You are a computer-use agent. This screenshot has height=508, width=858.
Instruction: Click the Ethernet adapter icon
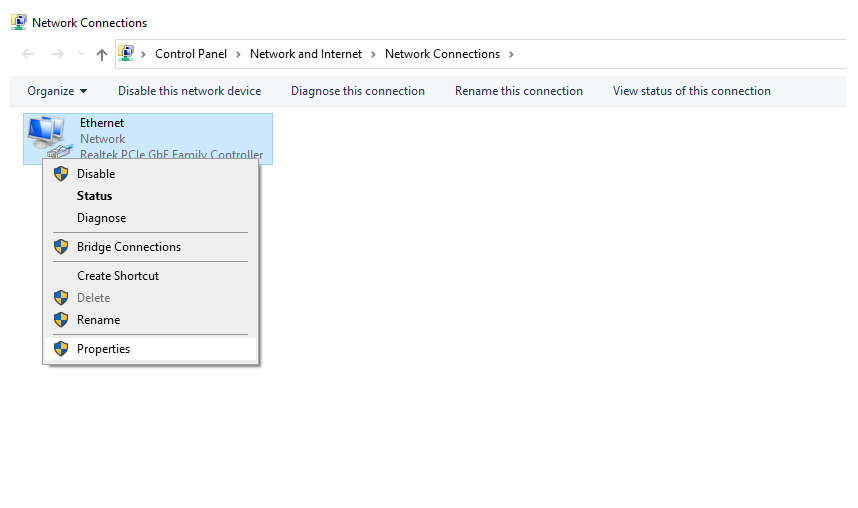[x=49, y=136]
